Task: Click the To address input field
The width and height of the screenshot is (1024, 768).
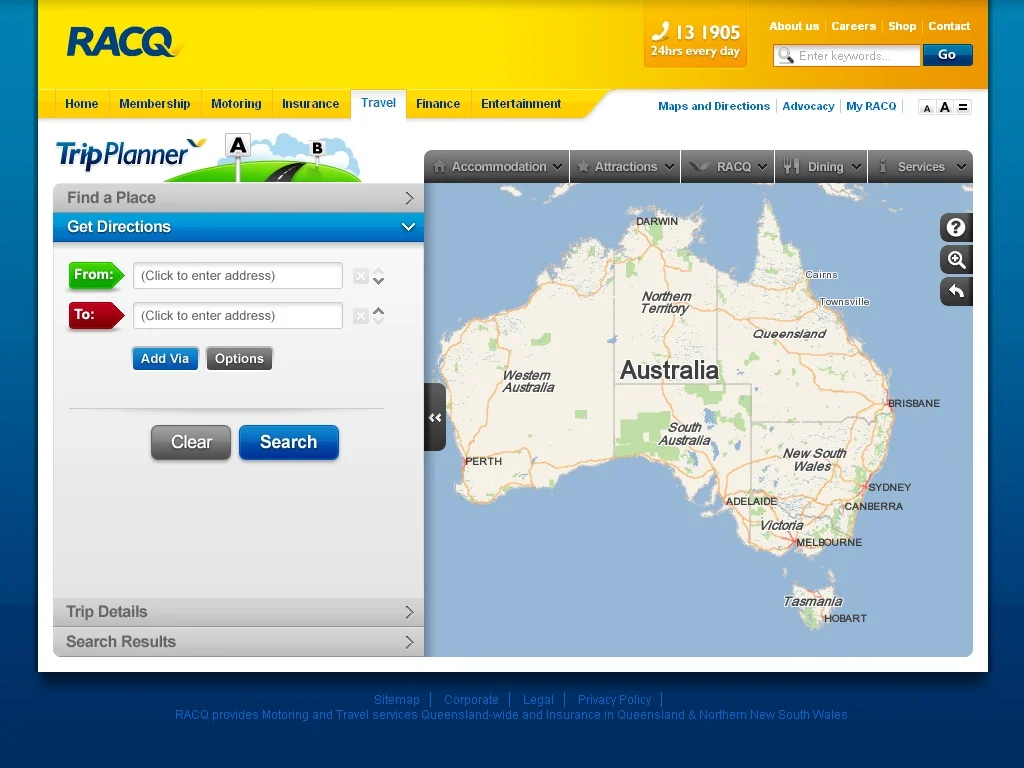Action: click(x=238, y=315)
